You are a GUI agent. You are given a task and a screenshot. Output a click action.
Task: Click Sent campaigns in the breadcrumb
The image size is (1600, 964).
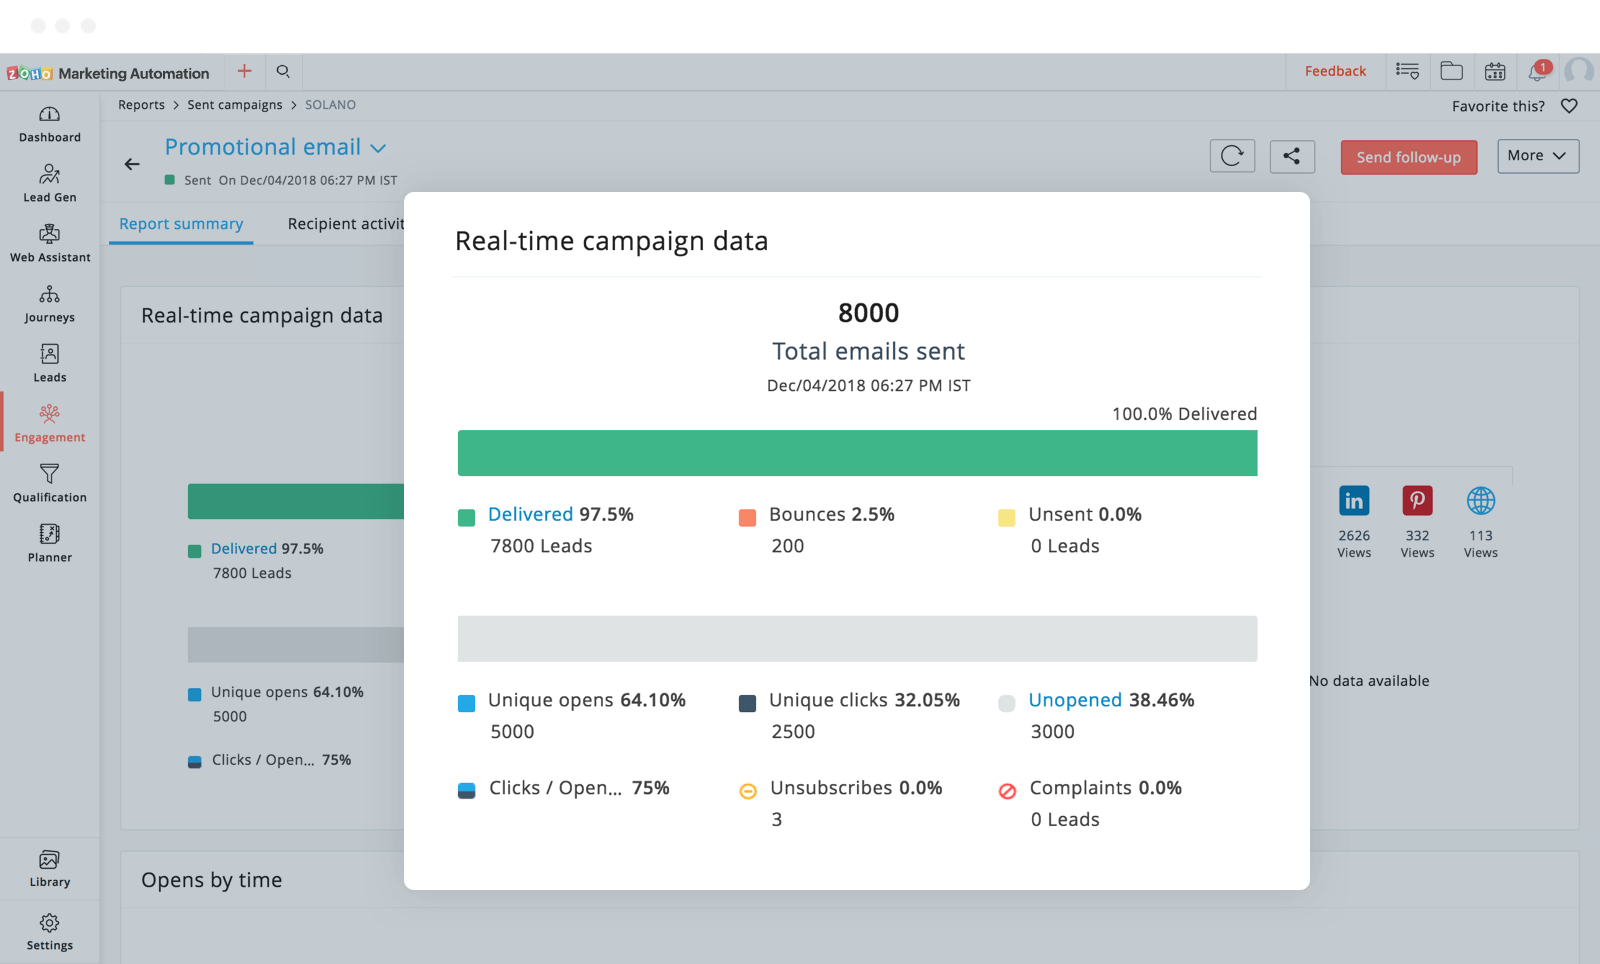pos(235,105)
